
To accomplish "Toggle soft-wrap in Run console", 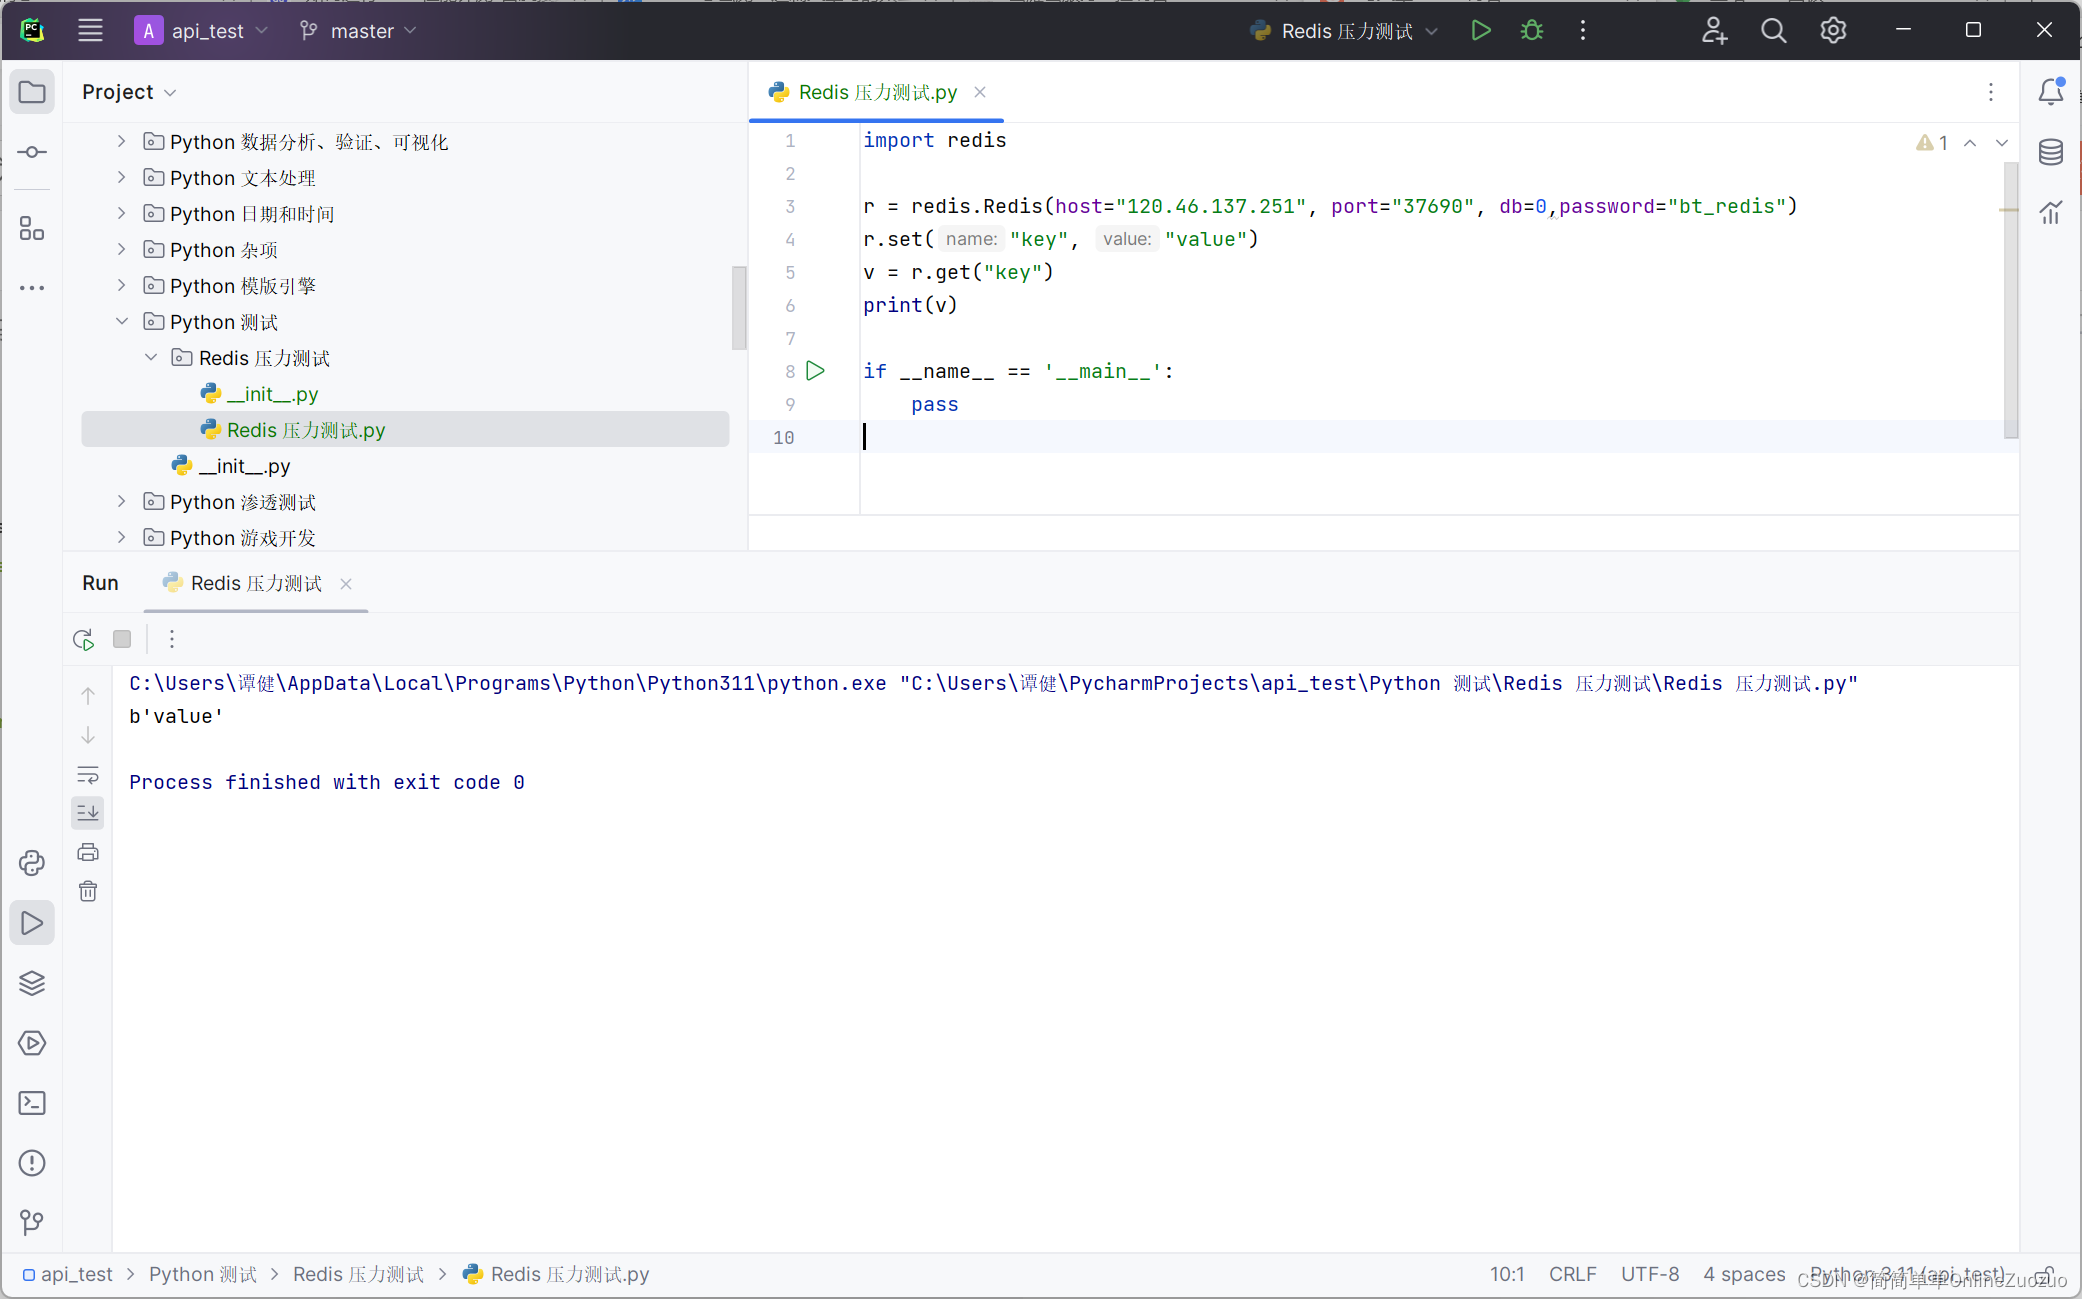I will coord(88,775).
